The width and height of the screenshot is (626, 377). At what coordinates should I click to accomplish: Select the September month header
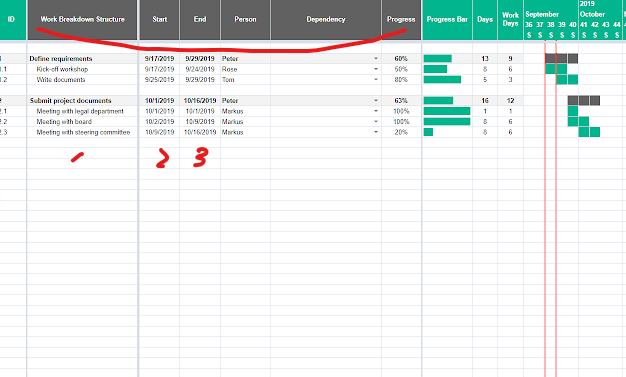(542, 14)
